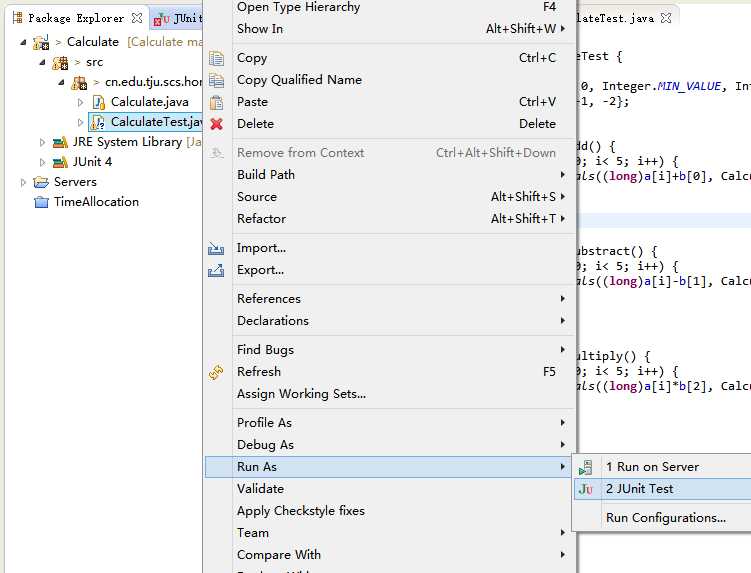This screenshot has height=573, width=751.
Task: Click the Copy Qualified Name icon
Action: coord(216,80)
